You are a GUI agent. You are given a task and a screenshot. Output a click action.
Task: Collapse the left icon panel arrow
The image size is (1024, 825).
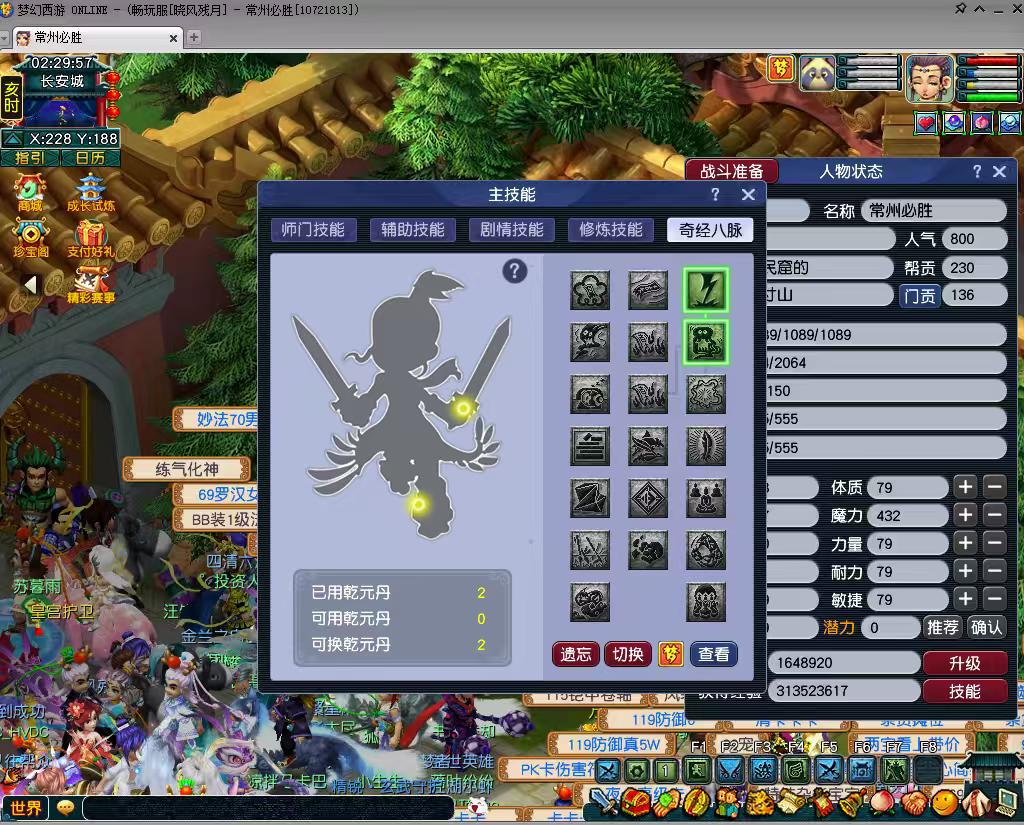[30, 284]
